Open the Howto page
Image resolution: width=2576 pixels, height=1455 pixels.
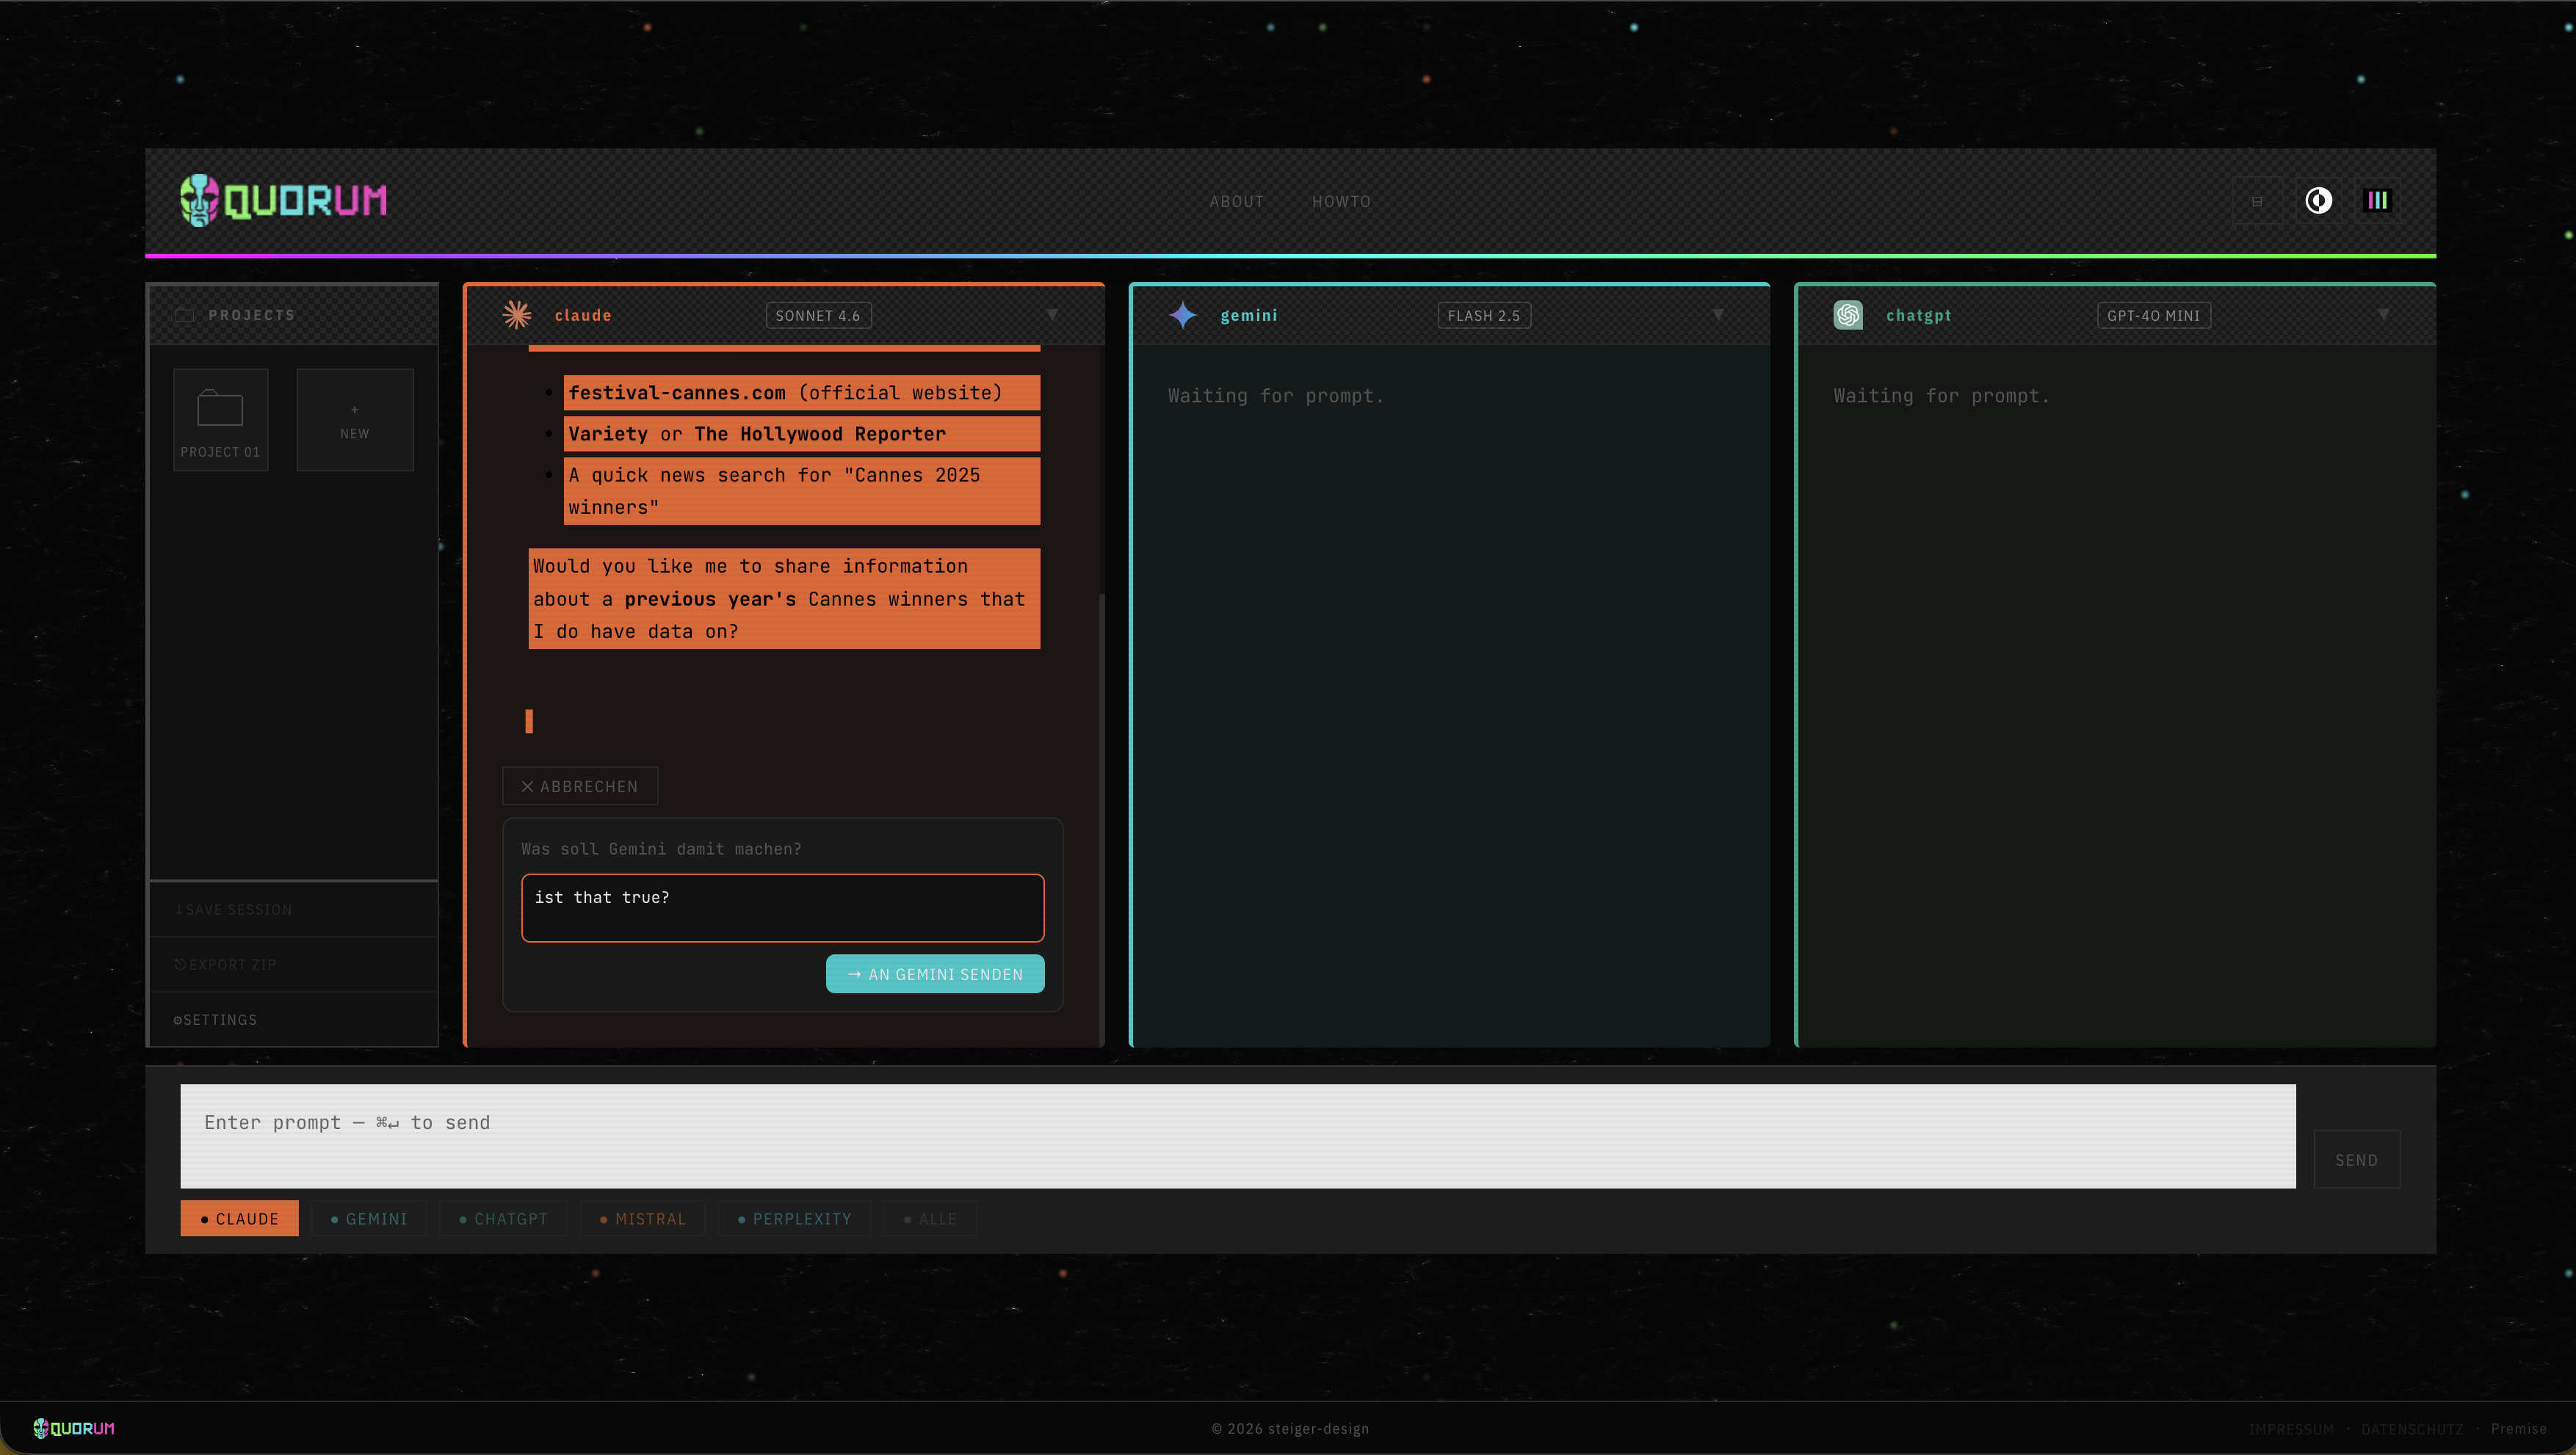[x=1341, y=201]
